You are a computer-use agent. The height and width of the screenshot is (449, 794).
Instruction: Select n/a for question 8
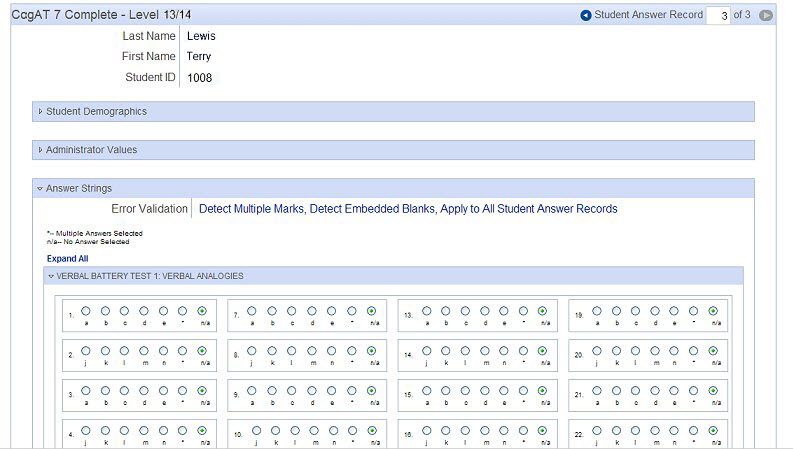pos(371,351)
